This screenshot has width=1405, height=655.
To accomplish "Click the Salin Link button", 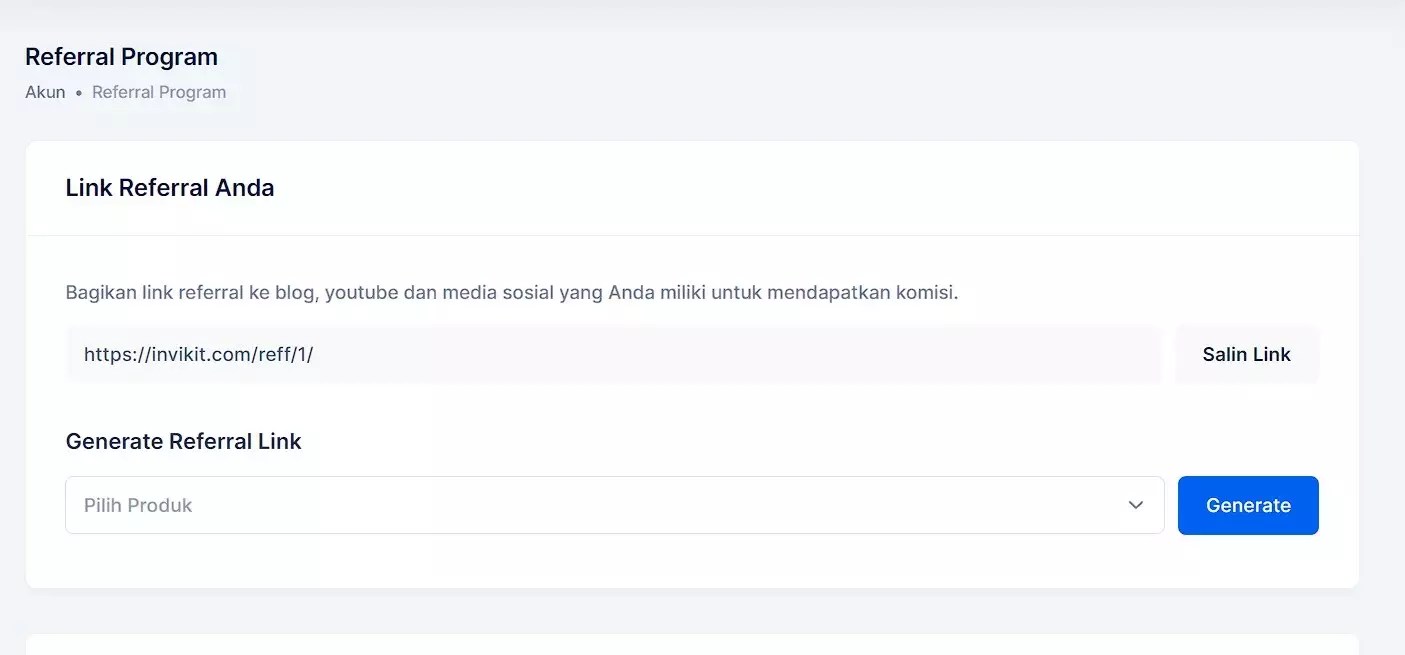I will coord(1246,354).
